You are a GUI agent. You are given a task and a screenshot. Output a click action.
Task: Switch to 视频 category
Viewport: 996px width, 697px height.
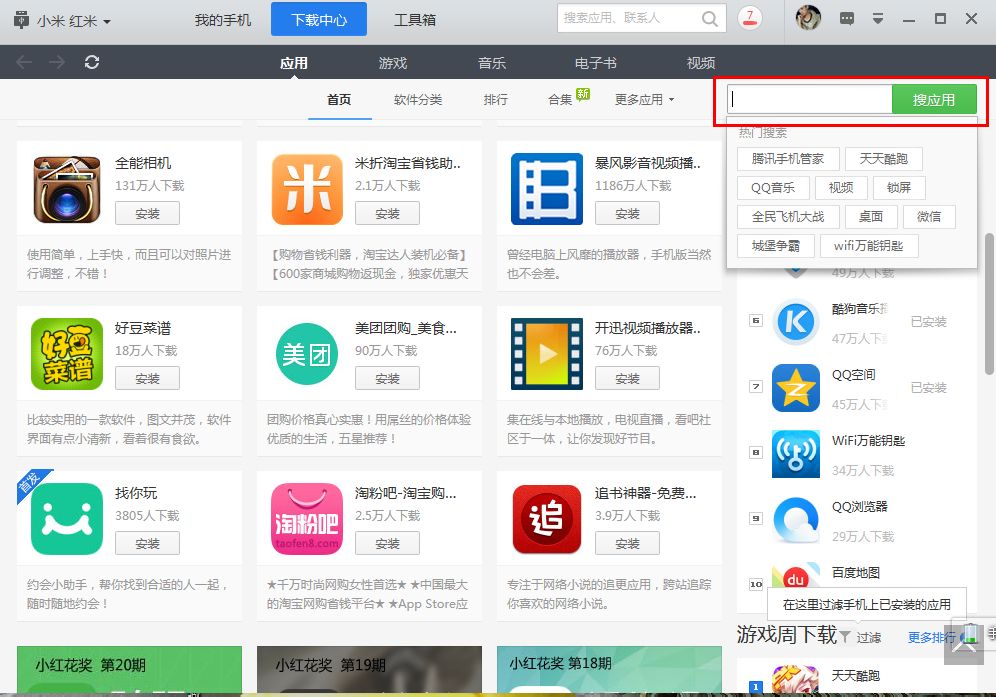click(701, 63)
